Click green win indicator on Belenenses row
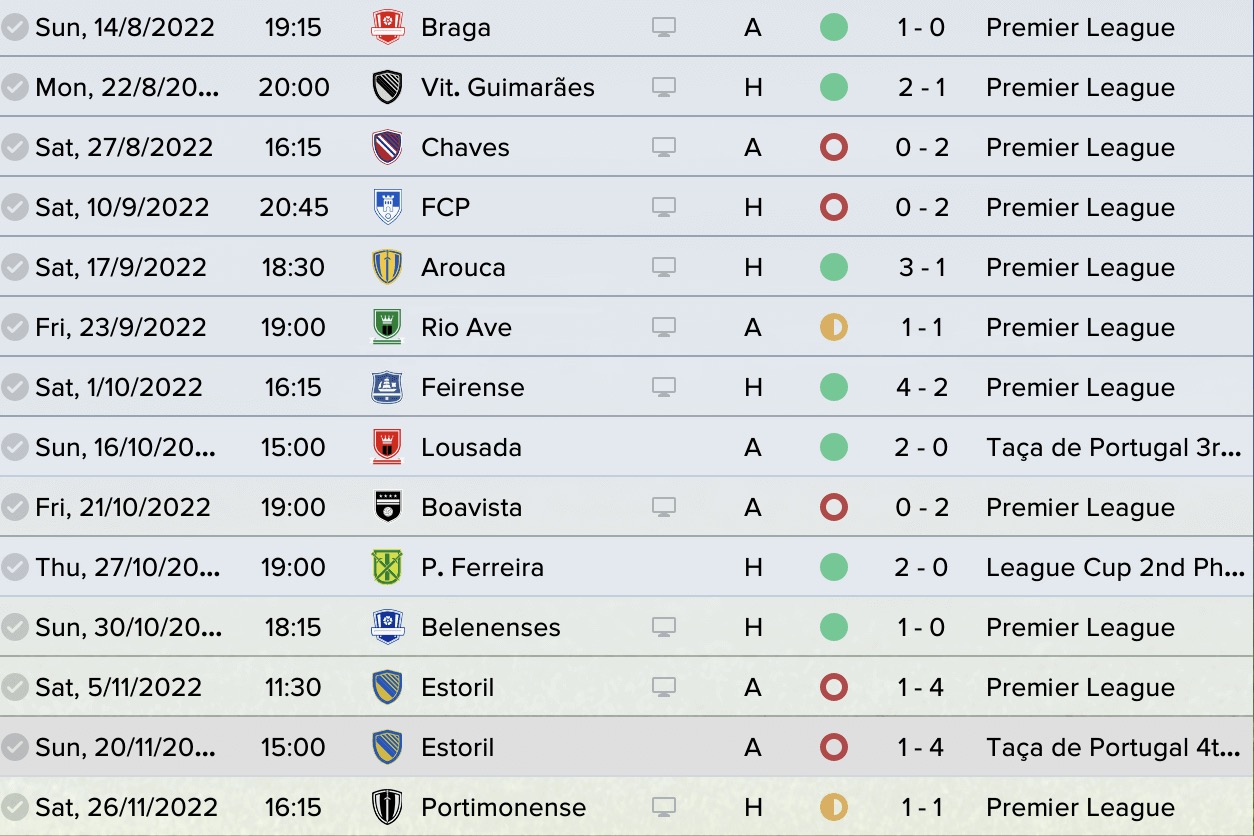This screenshot has height=836, width=1254. 833,627
